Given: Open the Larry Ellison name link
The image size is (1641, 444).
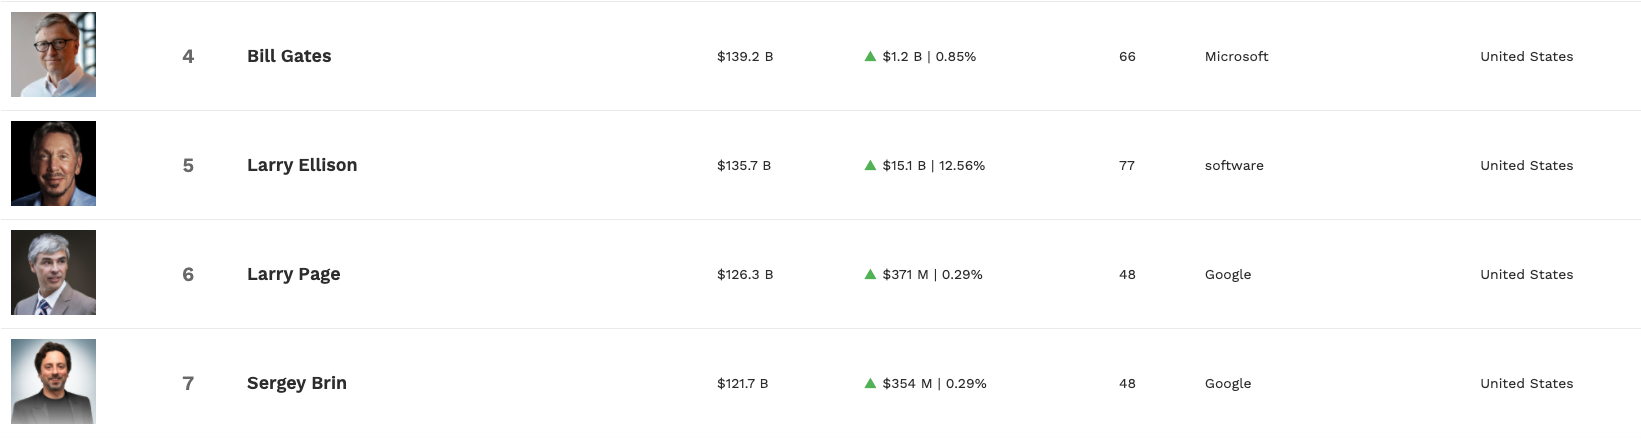Looking at the screenshot, I should 302,165.
